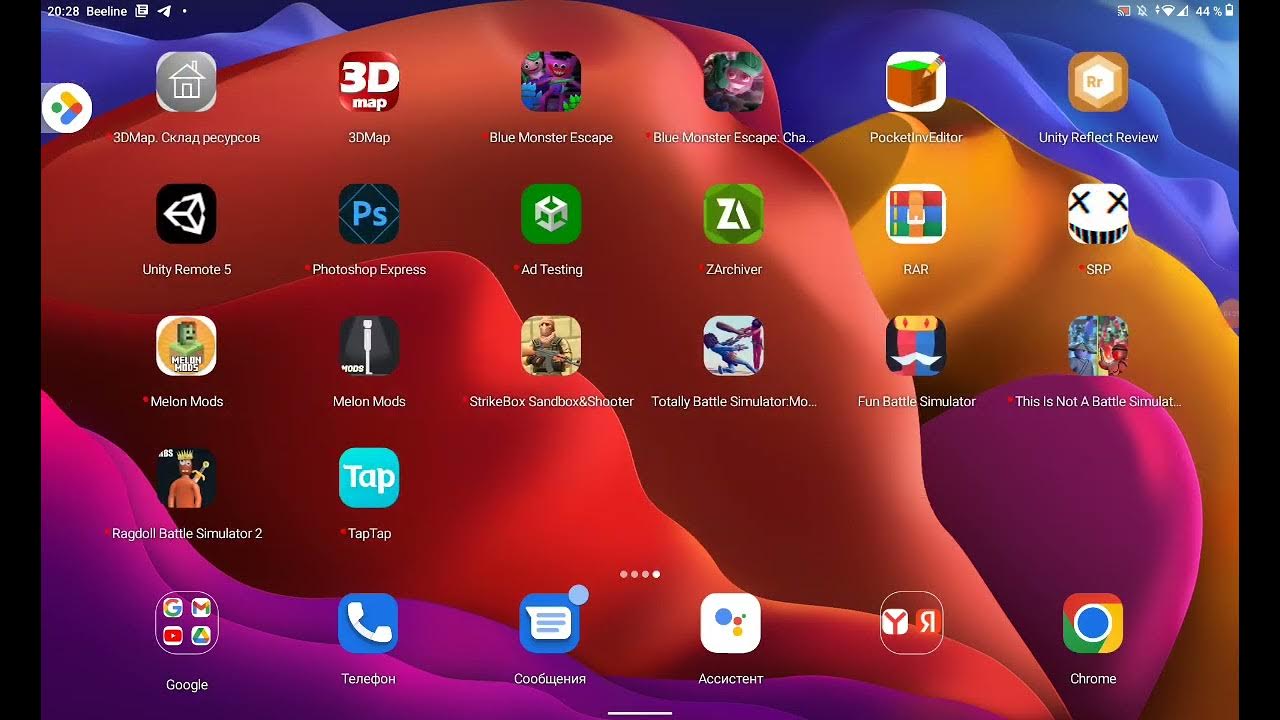The width and height of the screenshot is (1280, 720).
Task: Launch Chrome browser
Action: click(1093, 623)
